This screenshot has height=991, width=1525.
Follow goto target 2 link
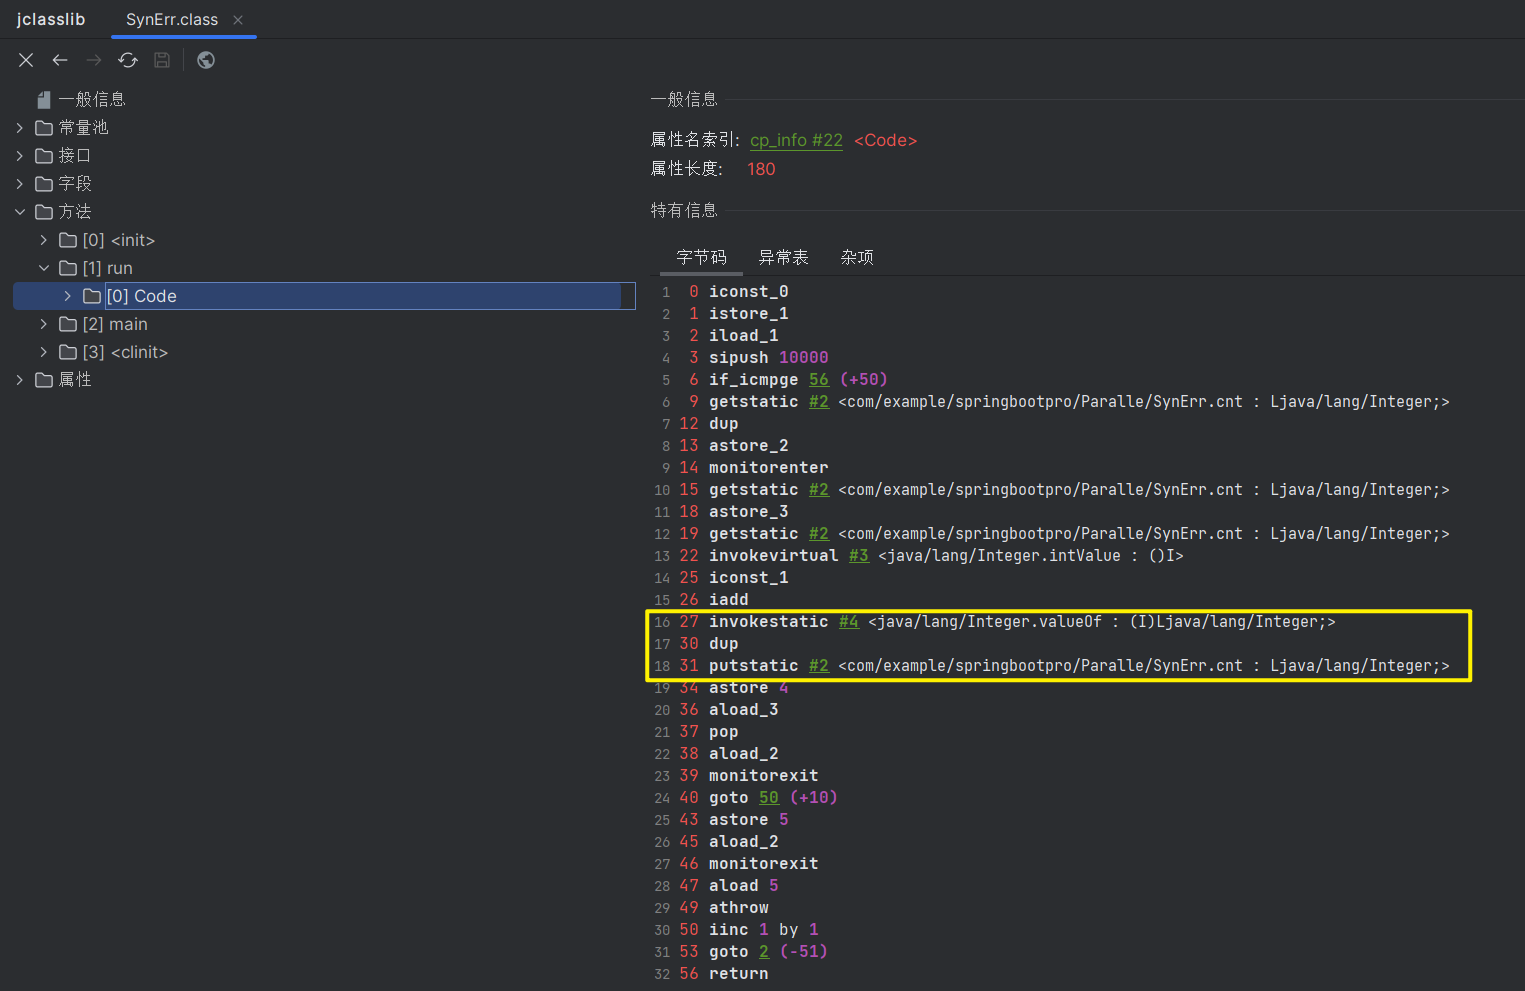click(763, 951)
